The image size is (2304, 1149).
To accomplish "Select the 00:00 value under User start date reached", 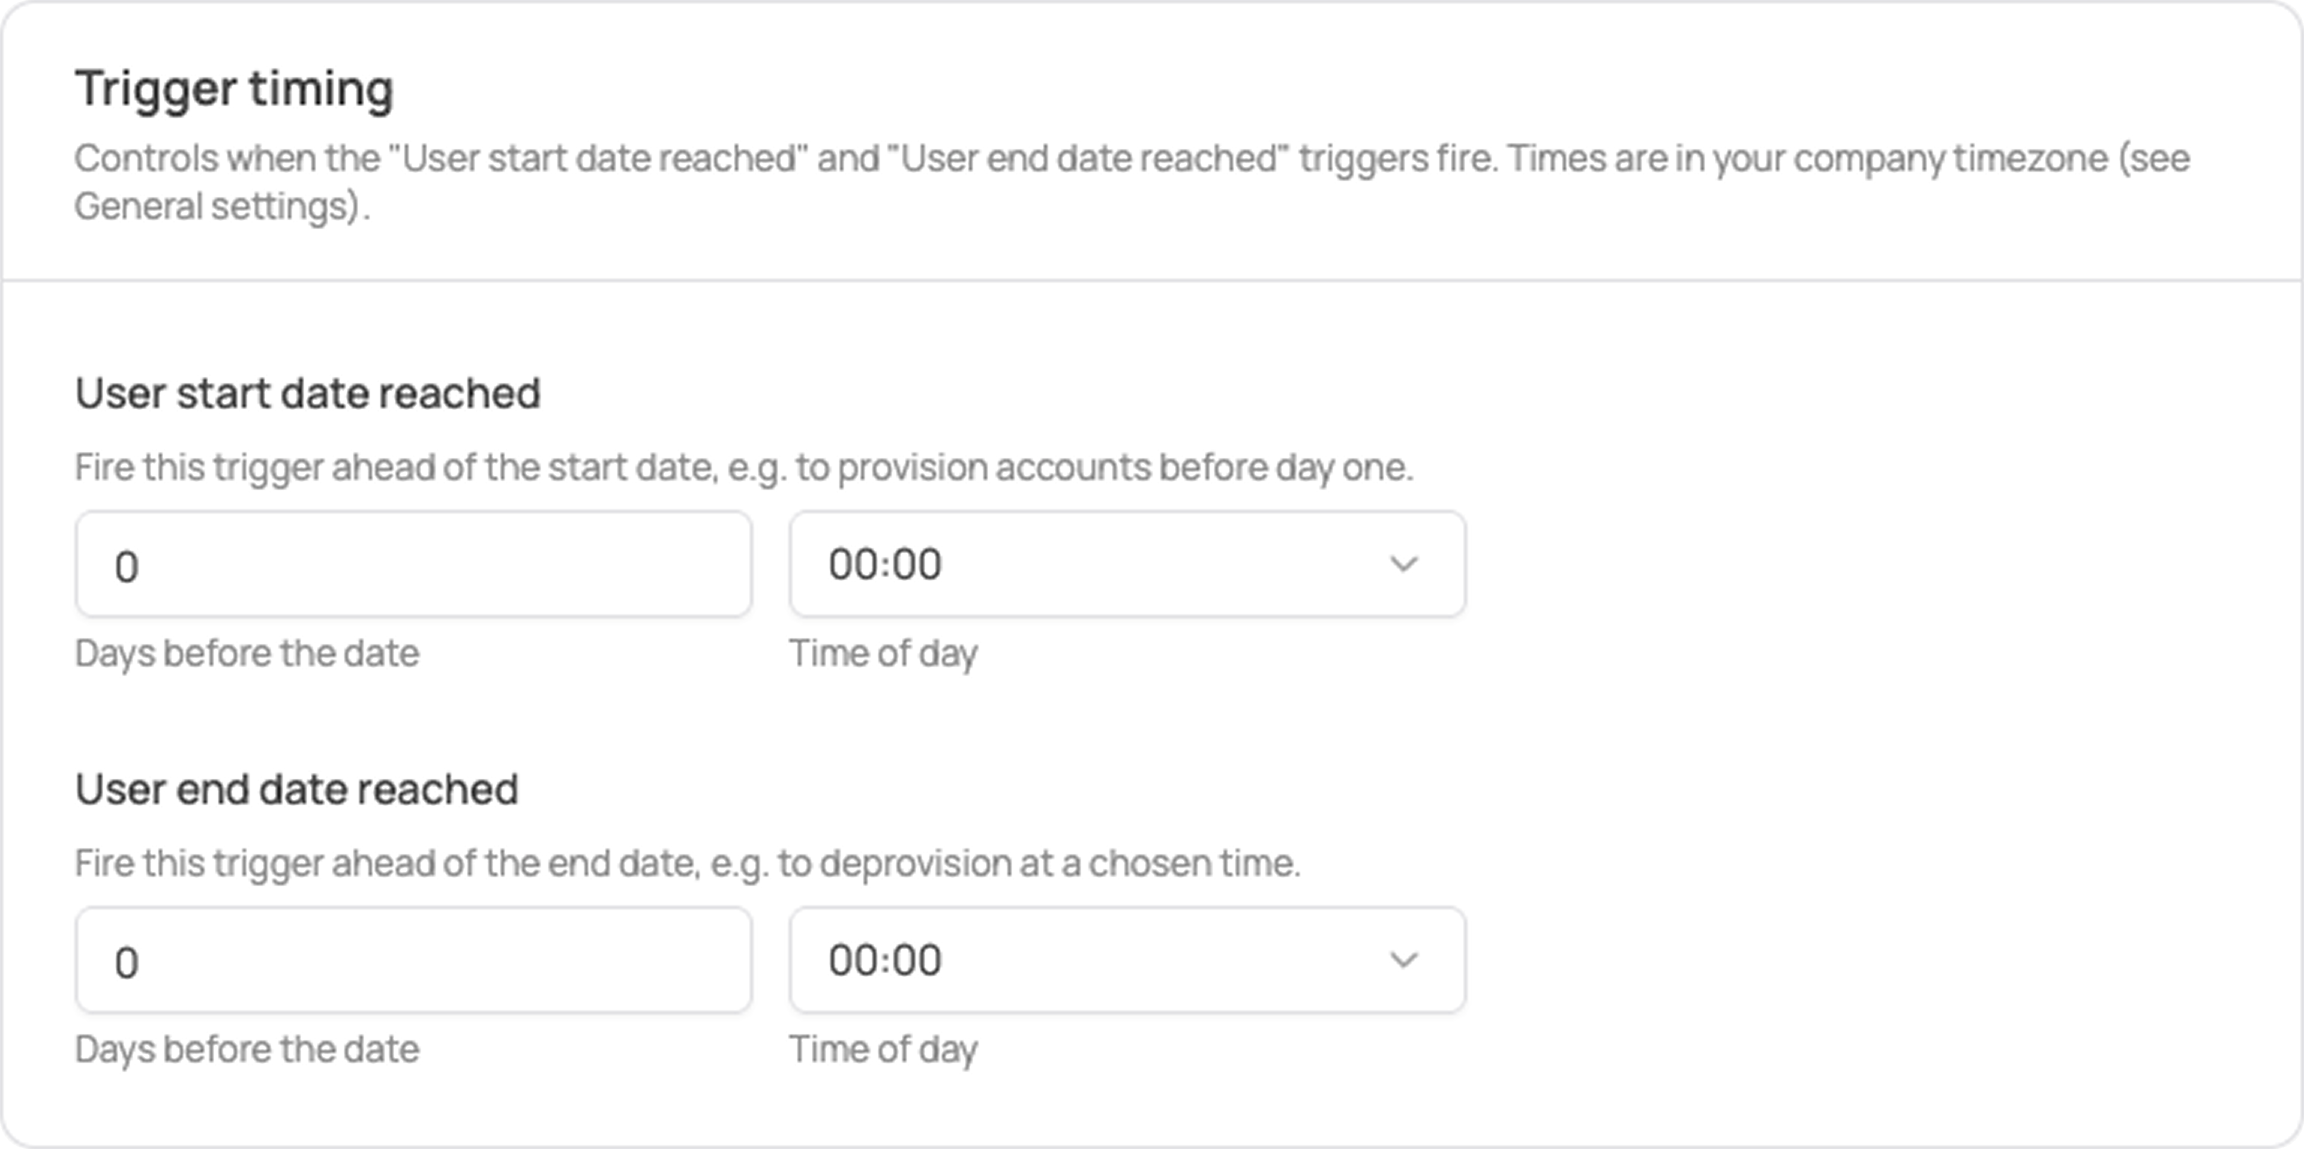I will (x=885, y=564).
